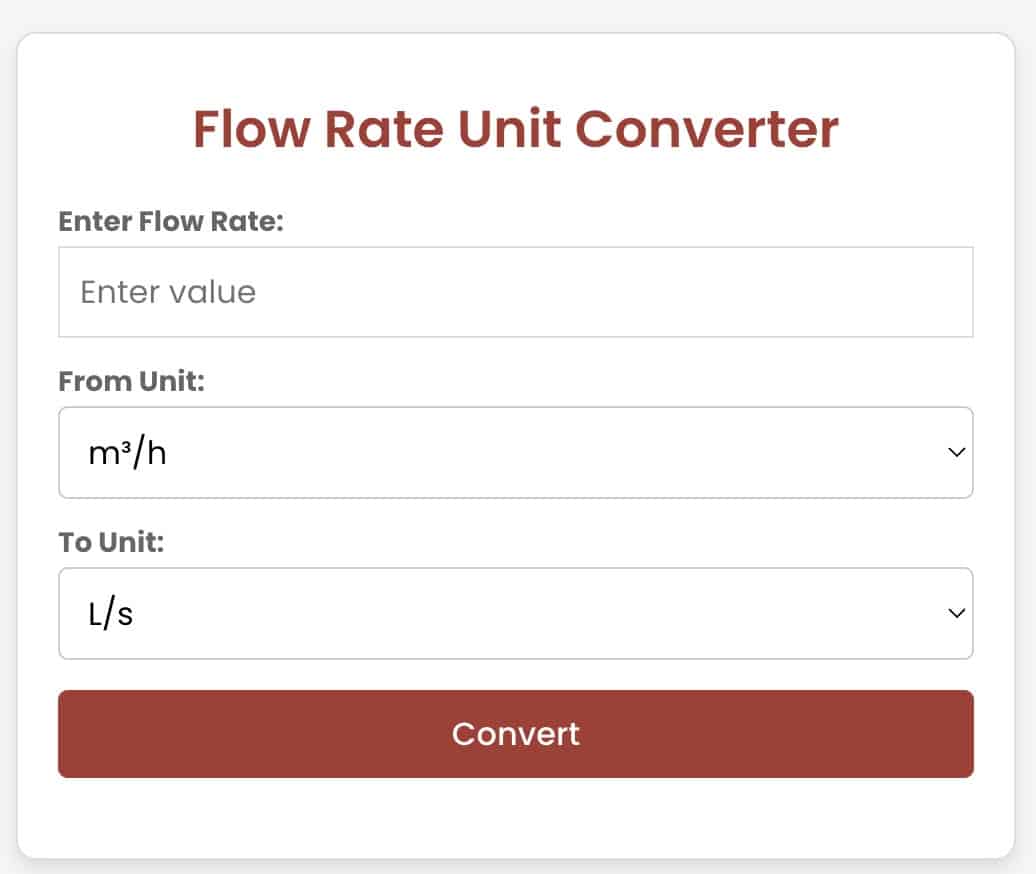The width and height of the screenshot is (1036, 874).
Task: Click the Flow Rate Unit Converter heading
Action: 515,129
